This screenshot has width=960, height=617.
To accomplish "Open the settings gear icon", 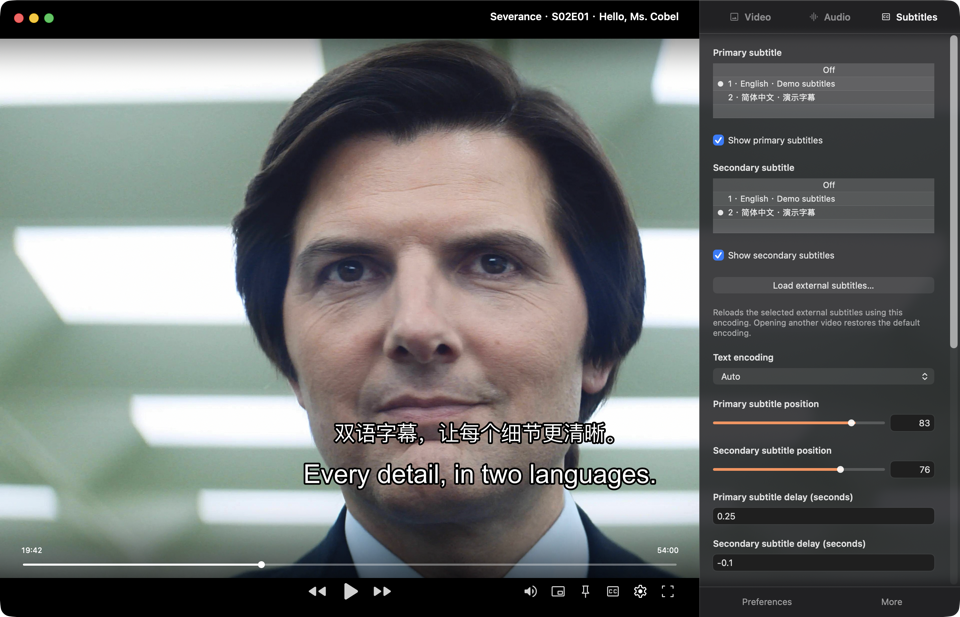I will [640, 591].
